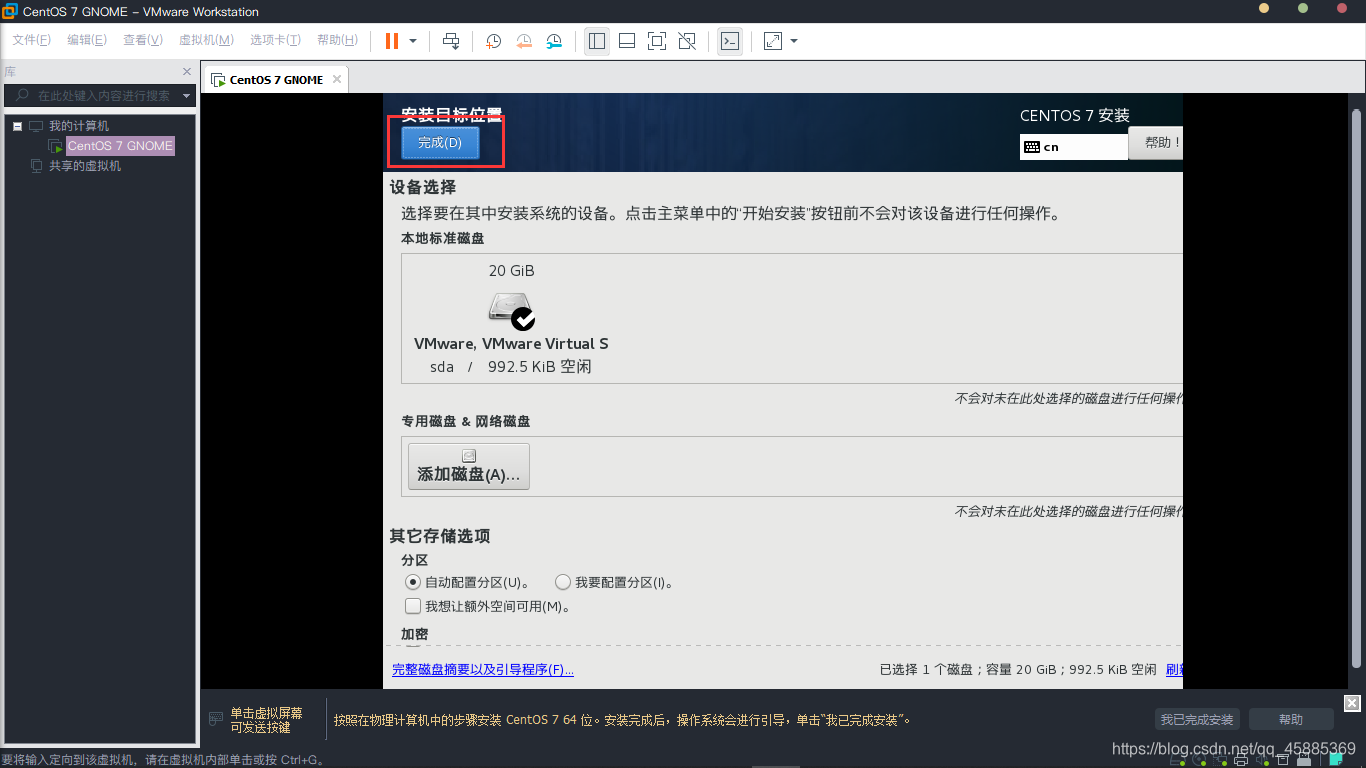Select 我的计算机 in the library
The width and height of the screenshot is (1366, 768).
[x=79, y=126]
